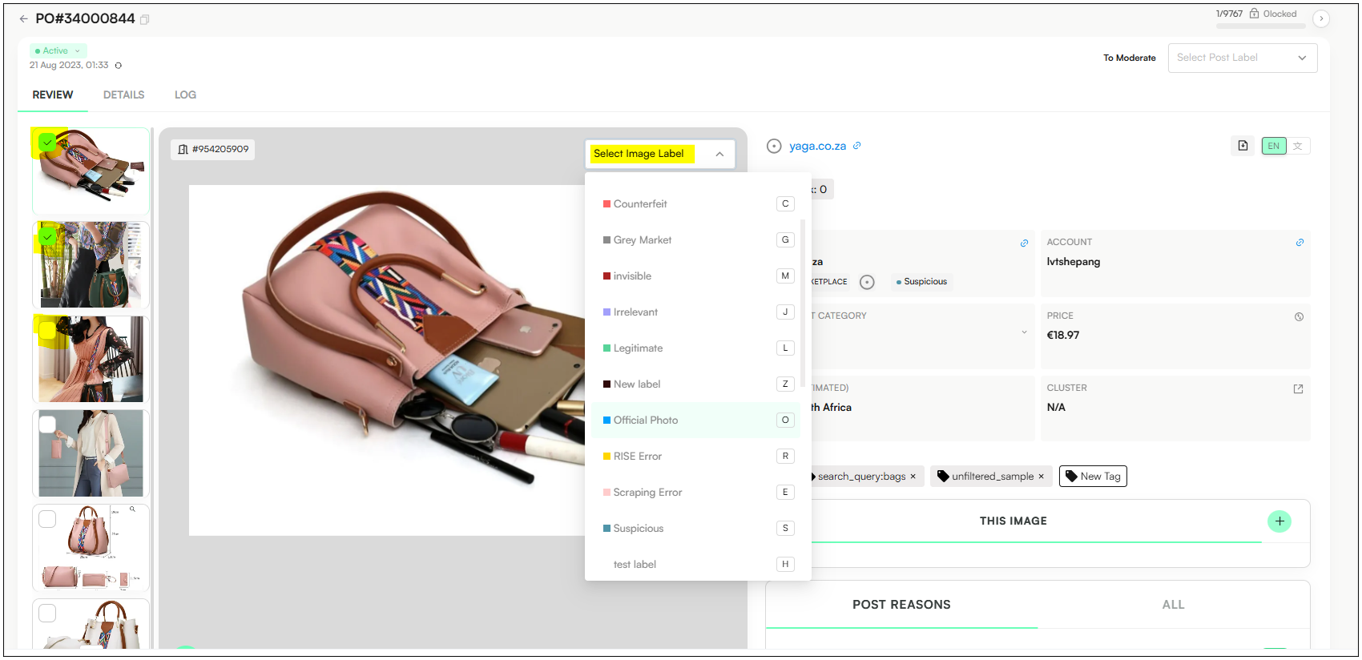Viewport: 1362px width, 660px height.
Task: Click the external link icon beside yaga.co.za
Action: coord(857,146)
